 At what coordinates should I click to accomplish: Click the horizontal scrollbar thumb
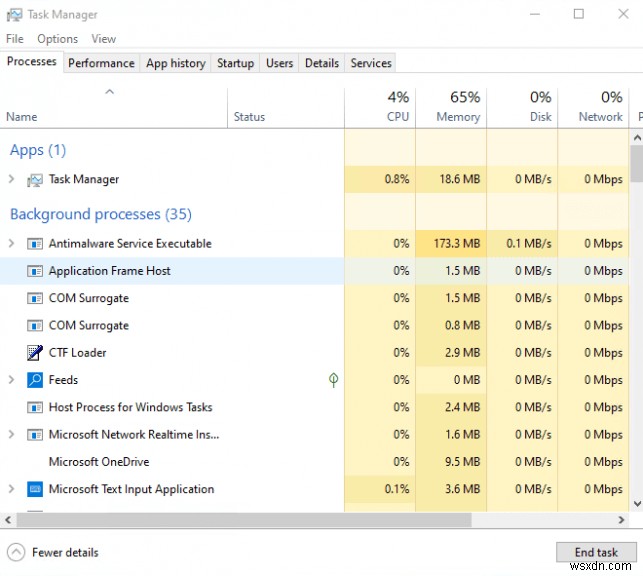pyautogui.click(x=244, y=520)
